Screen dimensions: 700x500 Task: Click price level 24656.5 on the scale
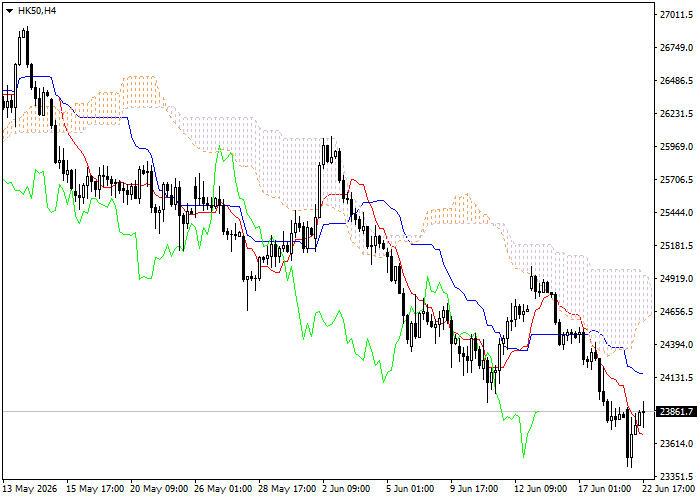coord(676,312)
